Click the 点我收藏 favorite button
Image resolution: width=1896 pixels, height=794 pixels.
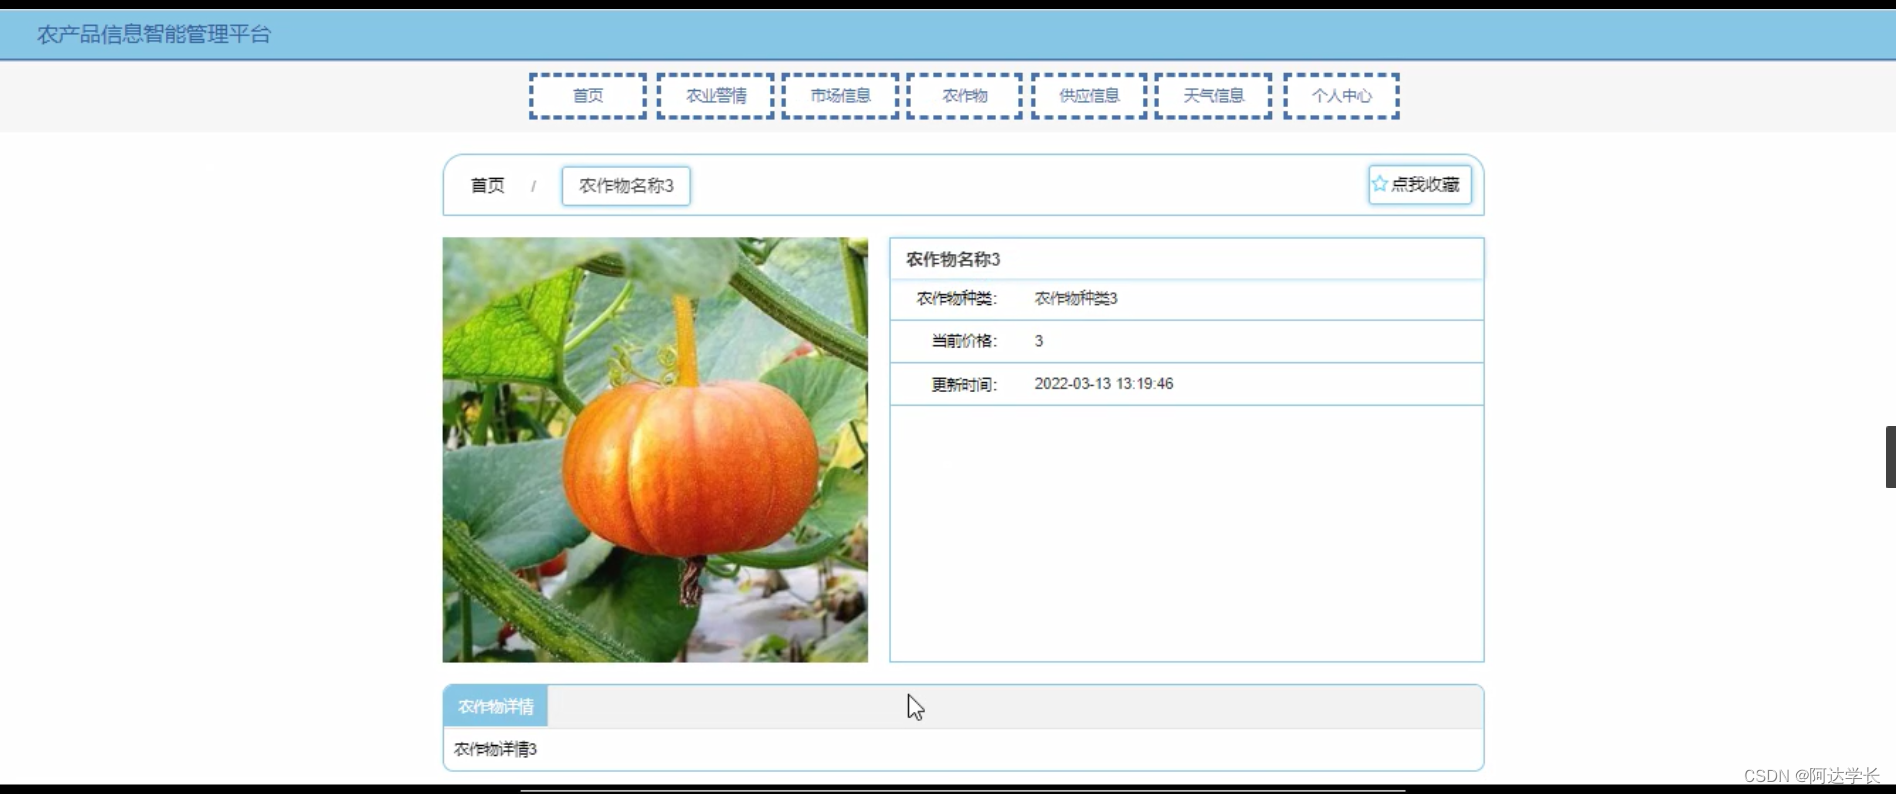pos(1420,184)
